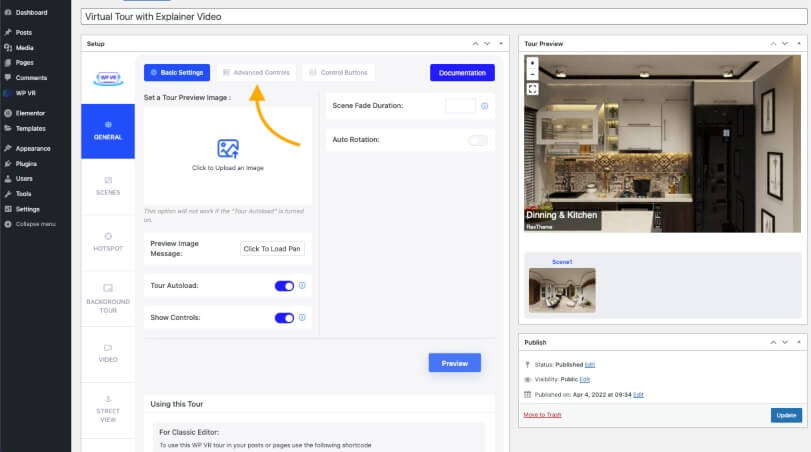
Task: Click the Elementor sidebar icon
Action: point(8,113)
